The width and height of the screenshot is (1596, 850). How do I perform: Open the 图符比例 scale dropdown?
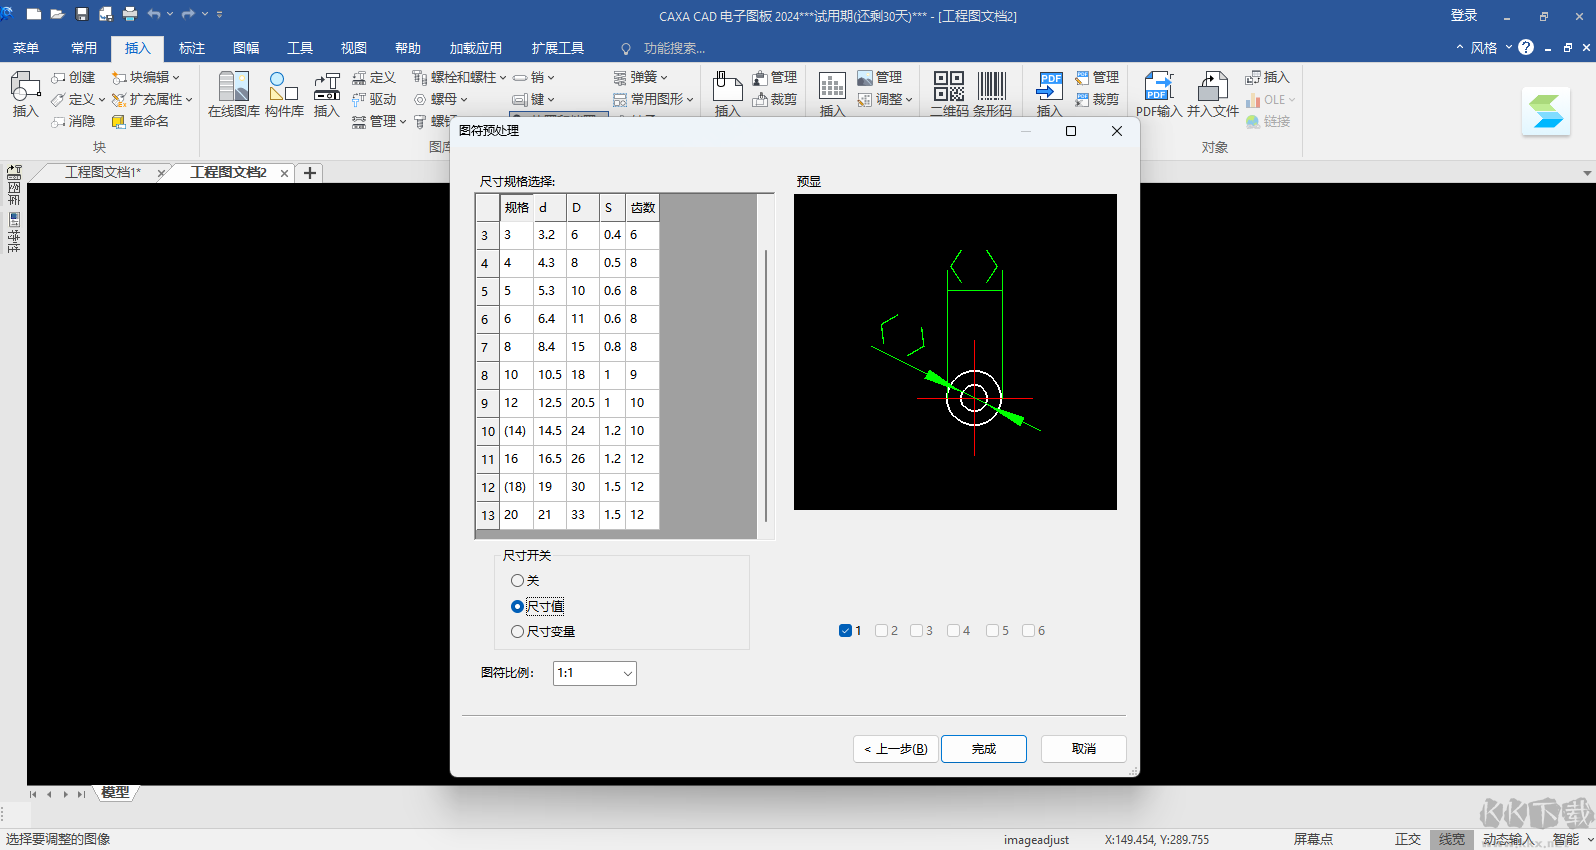coord(595,674)
